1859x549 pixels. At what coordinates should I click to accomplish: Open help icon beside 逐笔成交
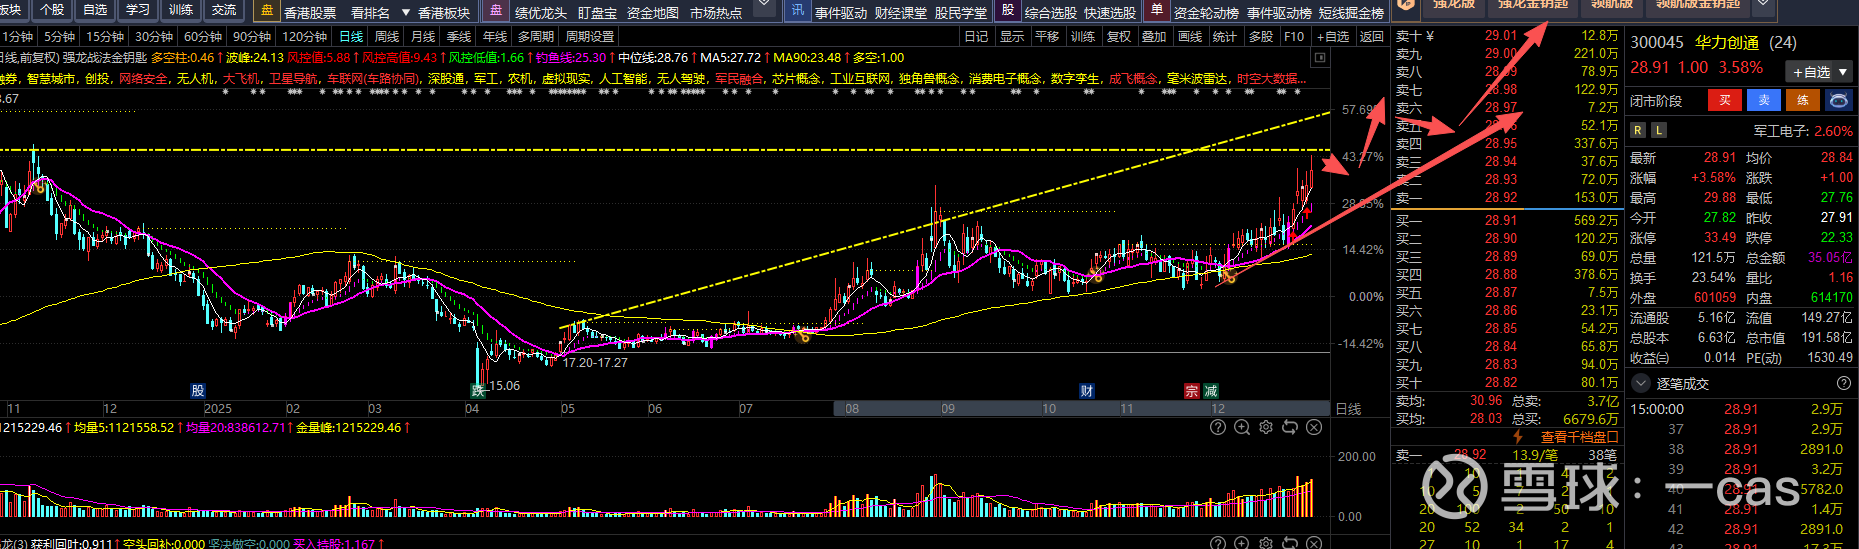click(x=1843, y=383)
